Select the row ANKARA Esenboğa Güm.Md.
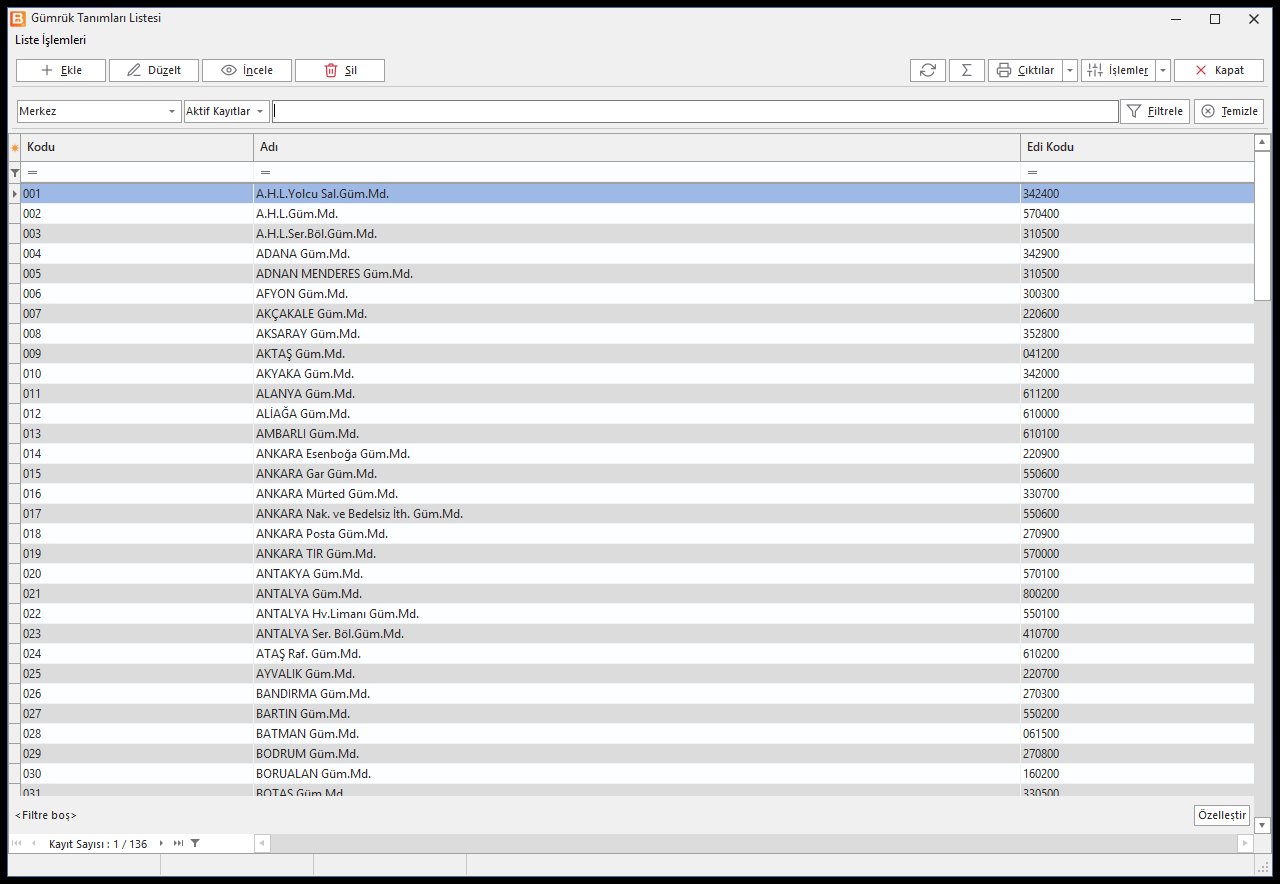The image size is (1280, 884). 638,454
